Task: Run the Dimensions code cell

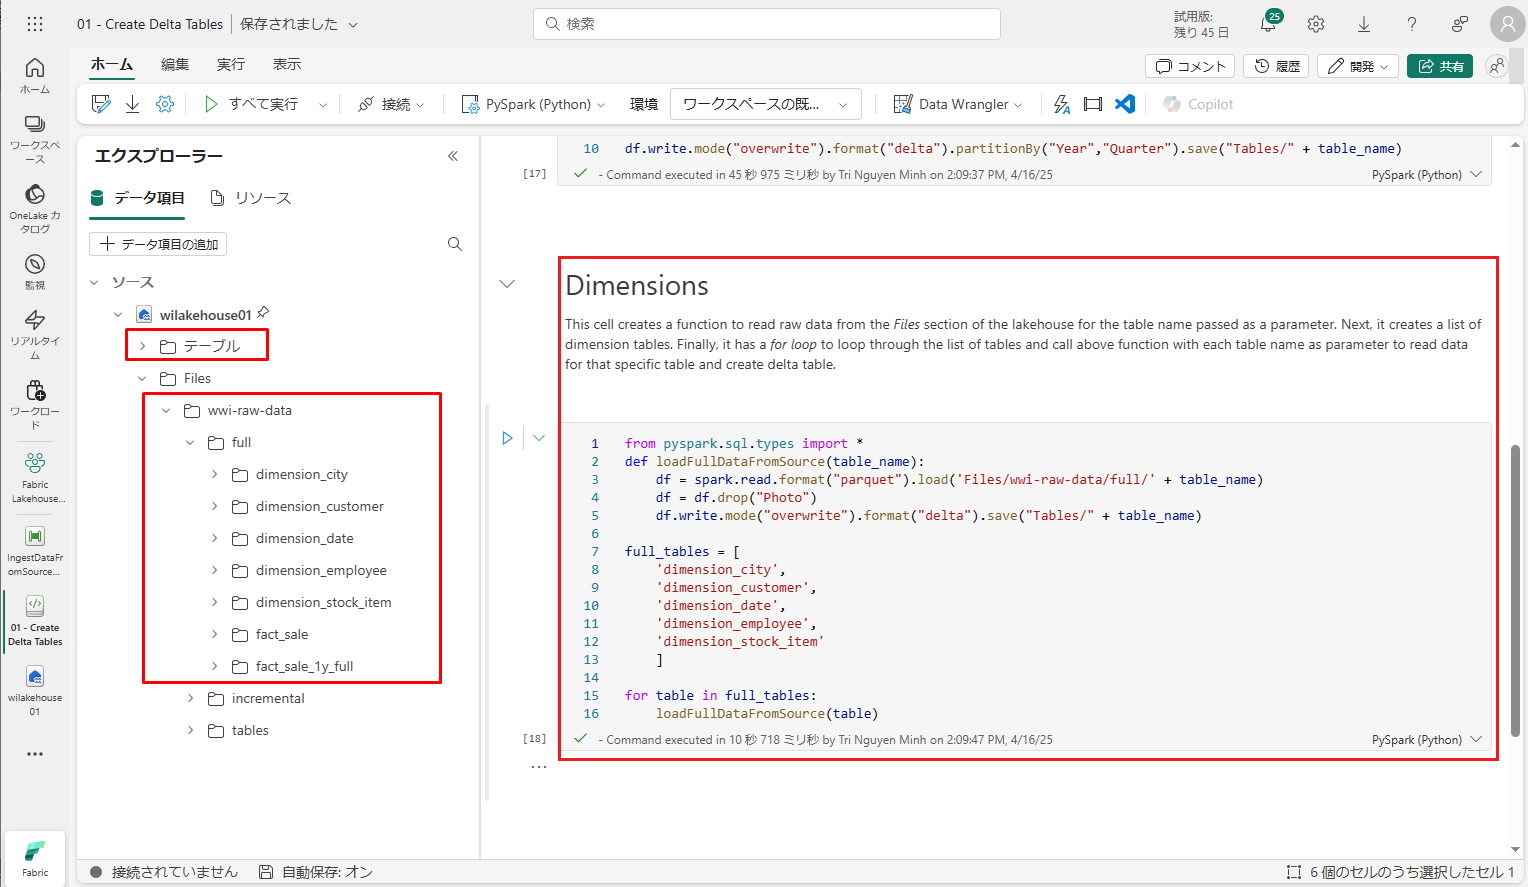Action: pyautogui.click(x=507, y=438)
